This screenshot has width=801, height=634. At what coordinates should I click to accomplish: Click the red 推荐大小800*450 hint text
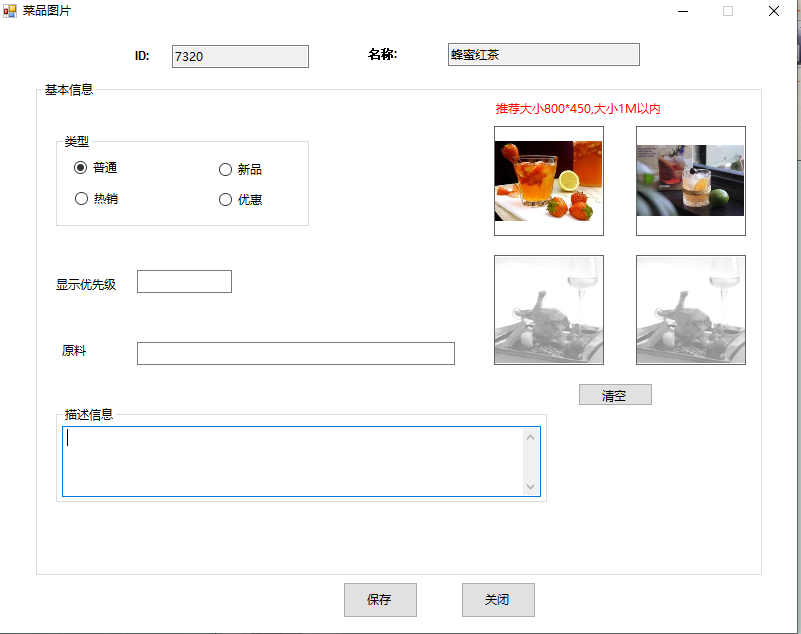point(578,109)
